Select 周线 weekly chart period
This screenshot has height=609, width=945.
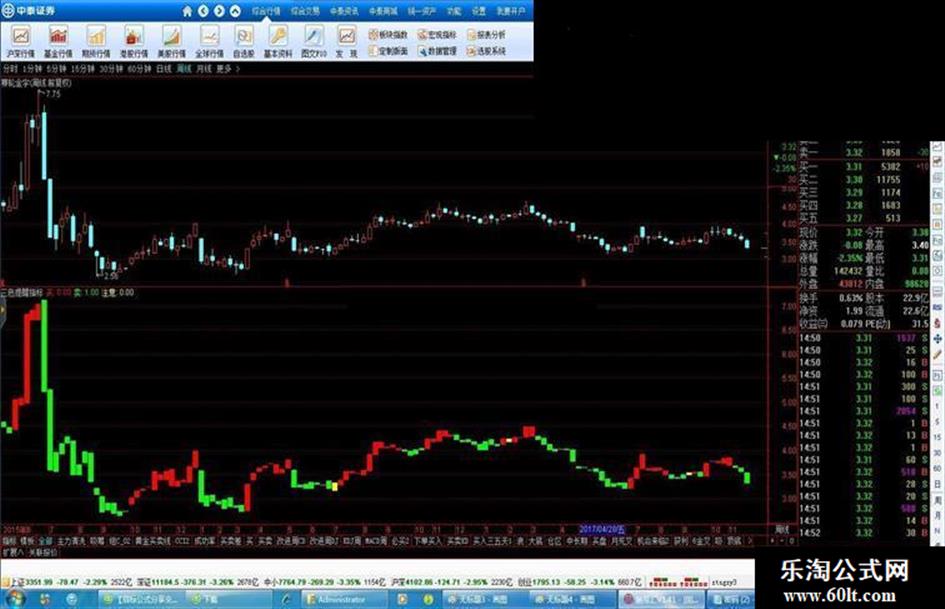[x=184, y=69]
